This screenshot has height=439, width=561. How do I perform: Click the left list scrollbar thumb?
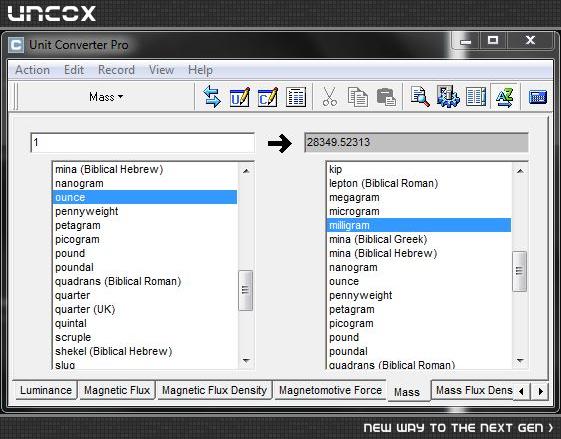[x=245, y=290]
